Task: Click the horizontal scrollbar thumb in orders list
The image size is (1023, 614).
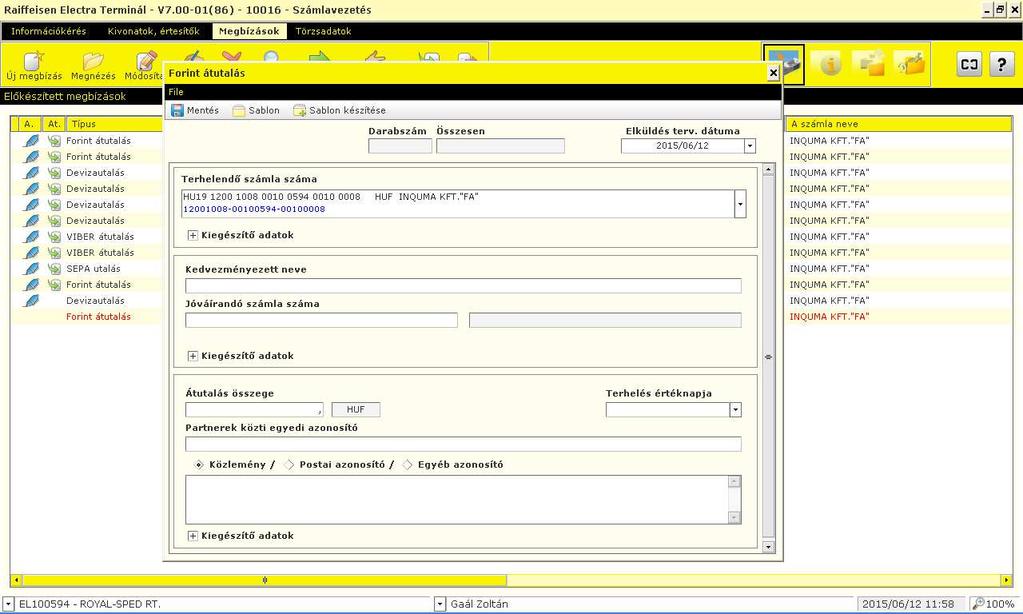Action: (x=264, y=580)
